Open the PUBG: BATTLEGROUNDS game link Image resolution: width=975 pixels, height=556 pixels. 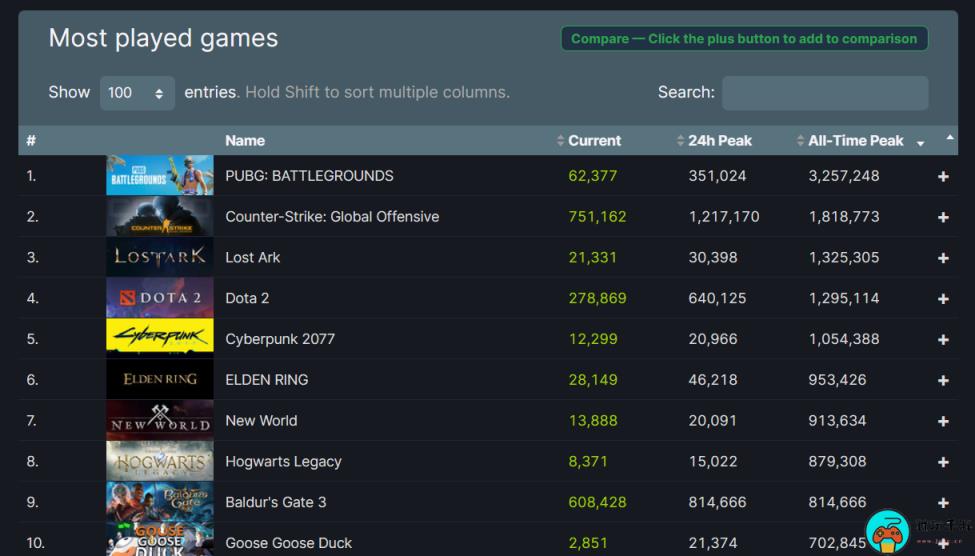[x=309, y=176]
